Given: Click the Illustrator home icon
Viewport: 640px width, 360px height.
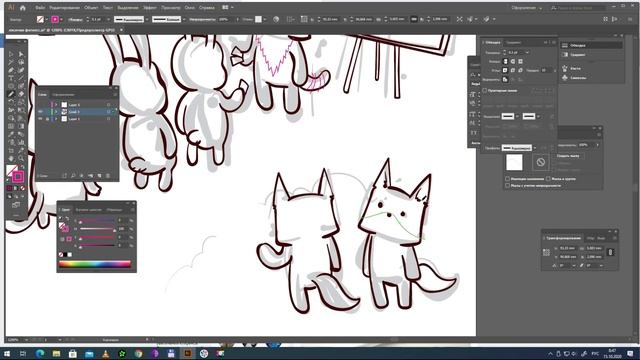Looking at the screenshot, I should pos(23,7).
